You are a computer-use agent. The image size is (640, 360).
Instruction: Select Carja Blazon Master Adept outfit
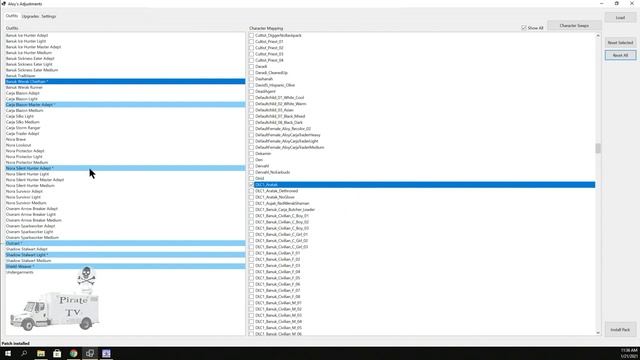pos(125,104)
